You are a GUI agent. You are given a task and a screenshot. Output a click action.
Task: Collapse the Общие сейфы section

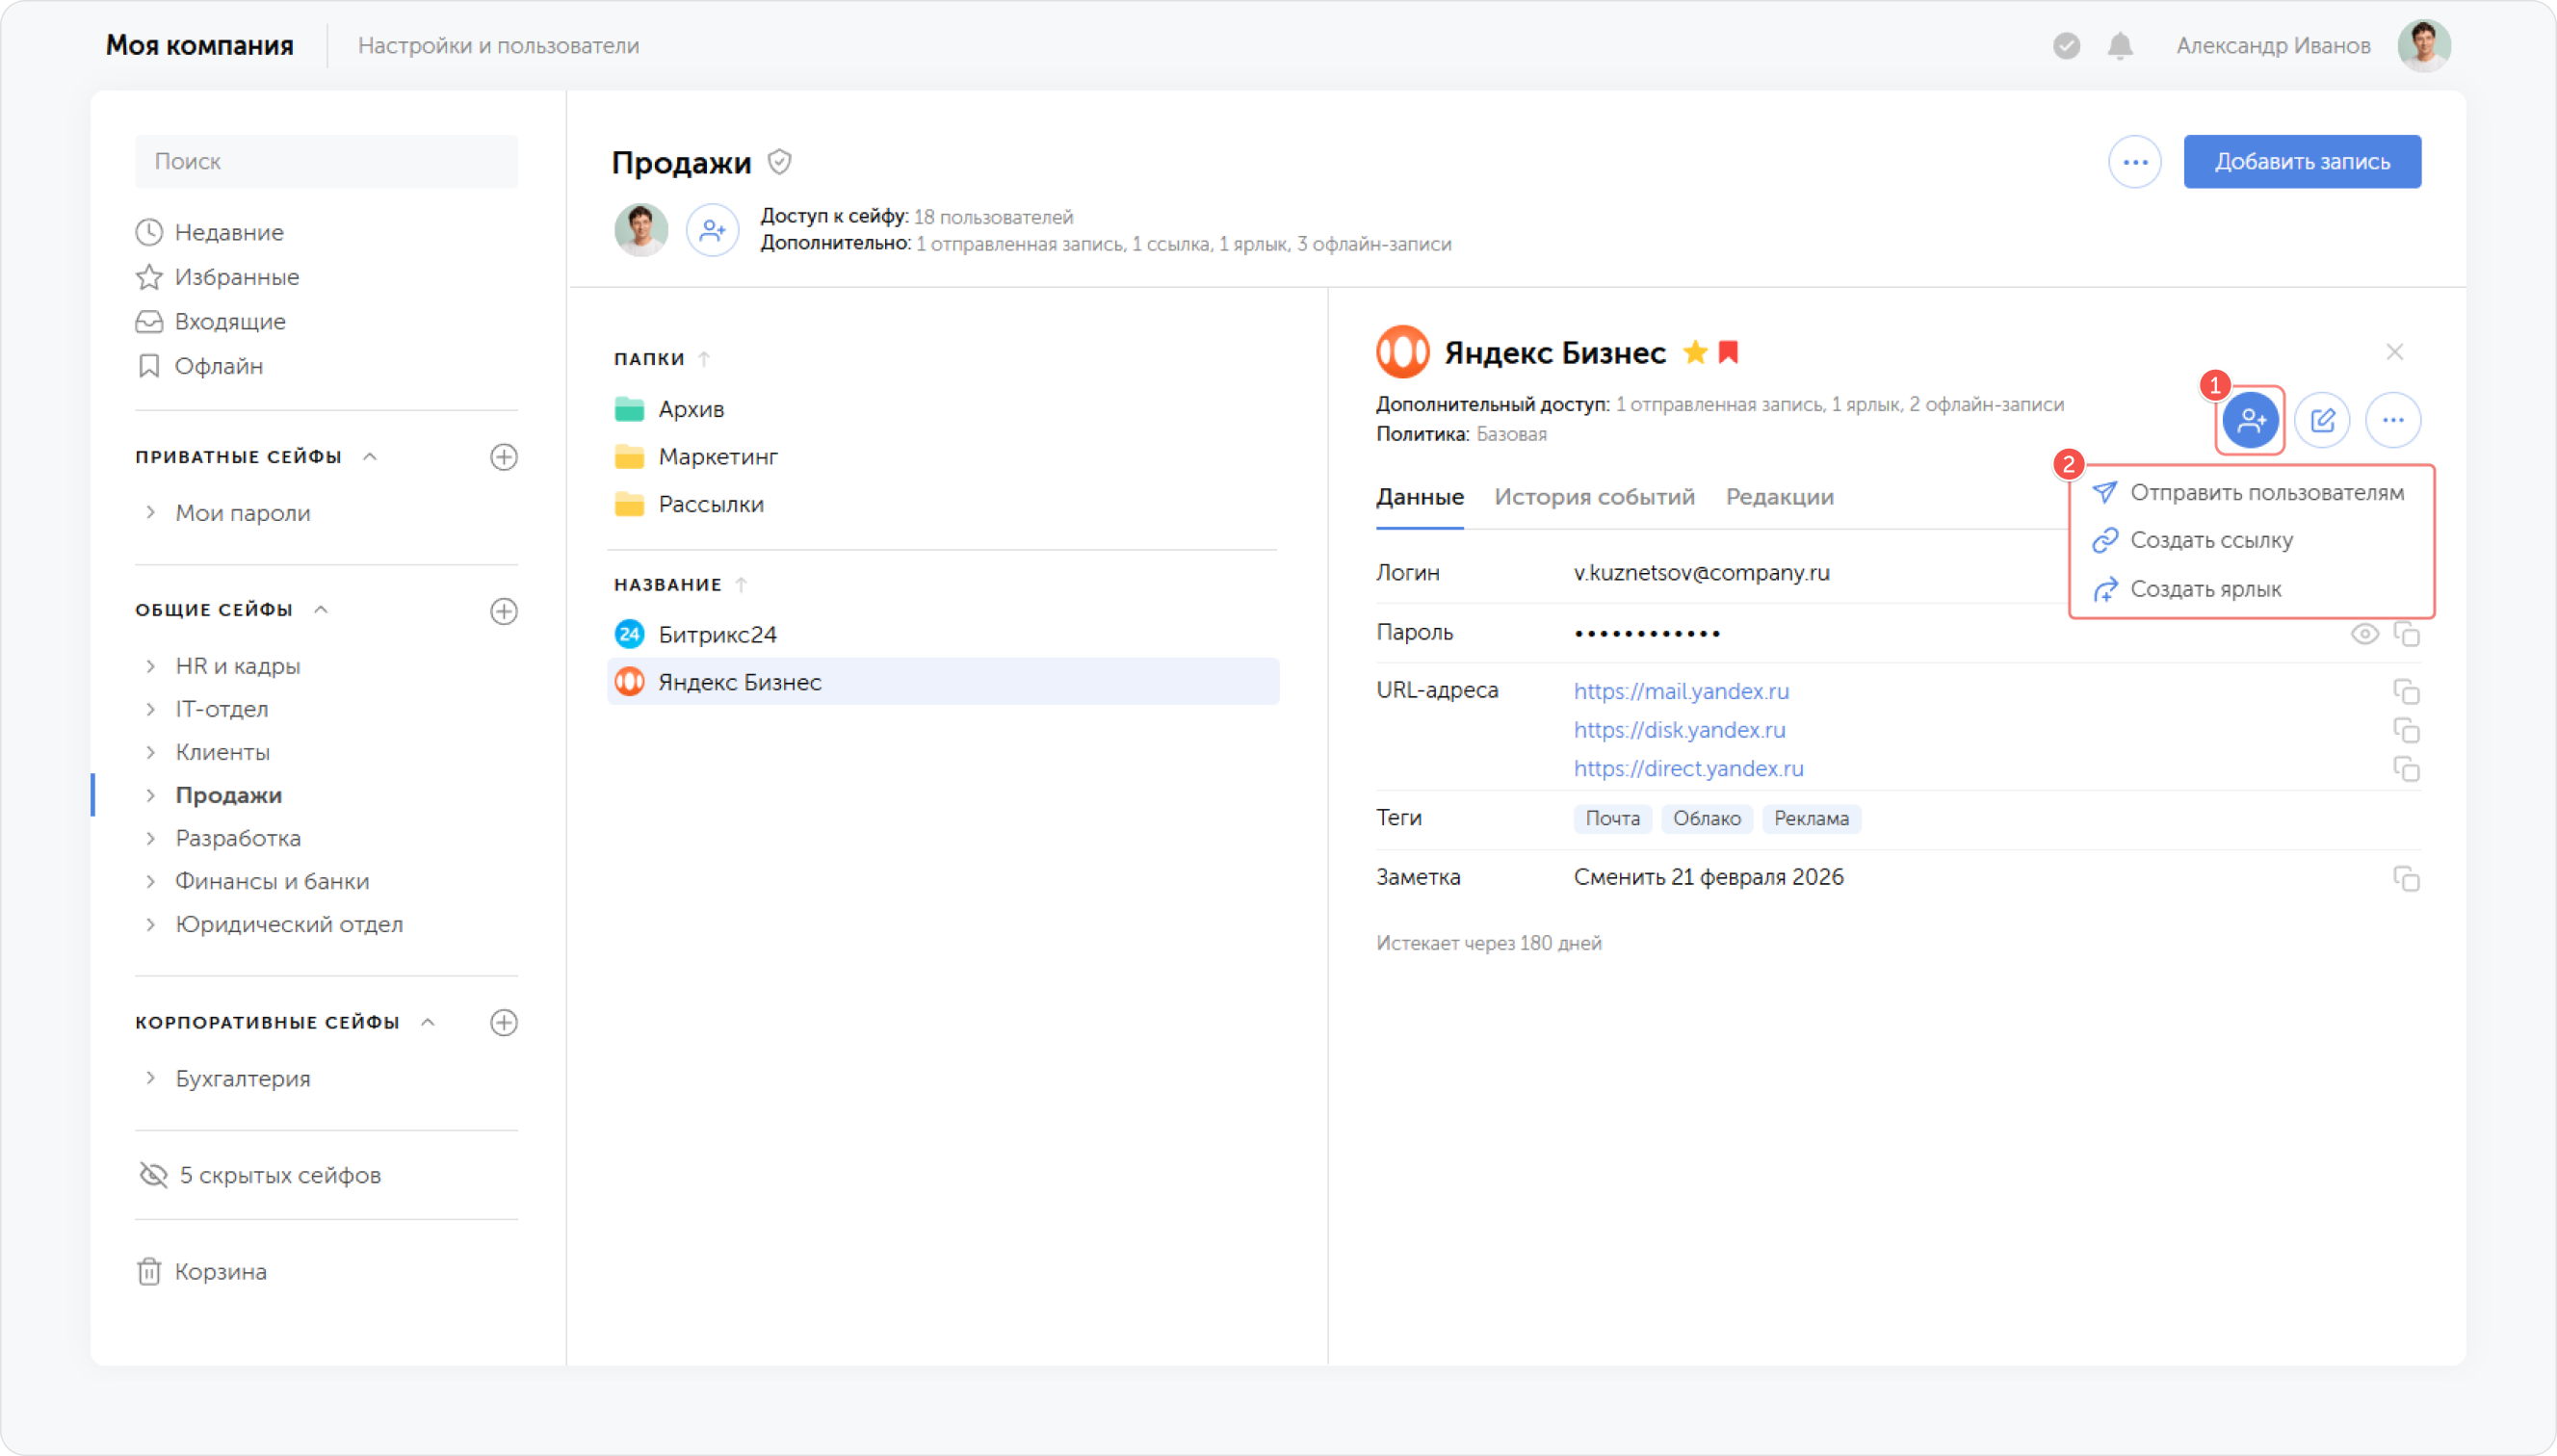[321, 610]
